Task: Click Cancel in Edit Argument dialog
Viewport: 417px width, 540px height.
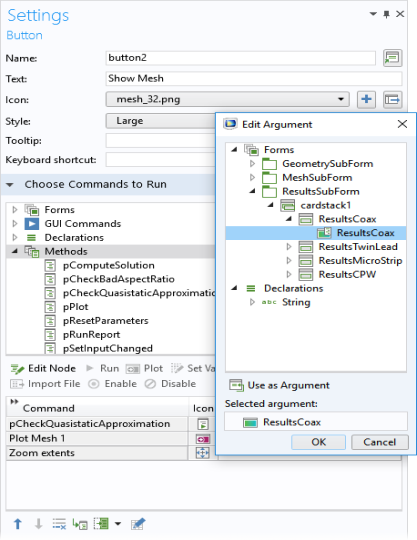Action: [380, 442]
